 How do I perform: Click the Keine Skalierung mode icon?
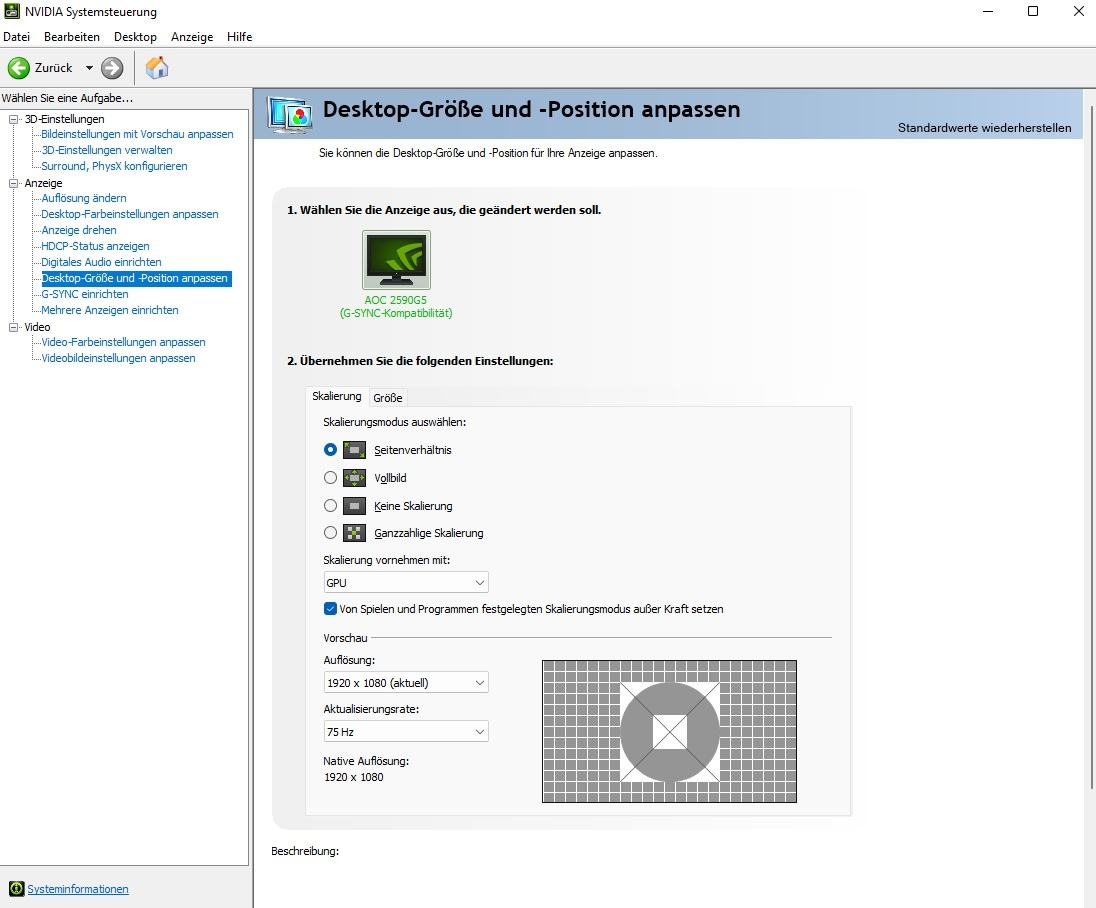point(354,506)
